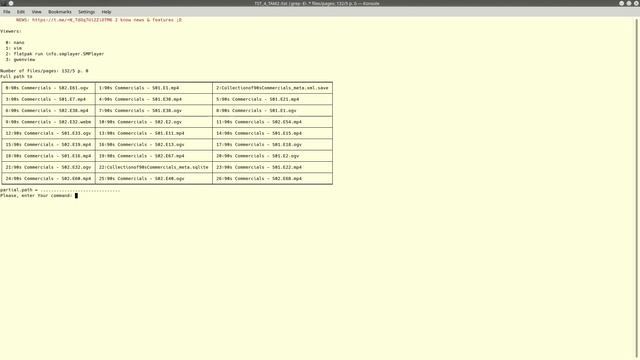Screen dimensions: 640x360
Task: Click table cell numbered 20 (S01.E2.ogv)
Action: [272, 156]
